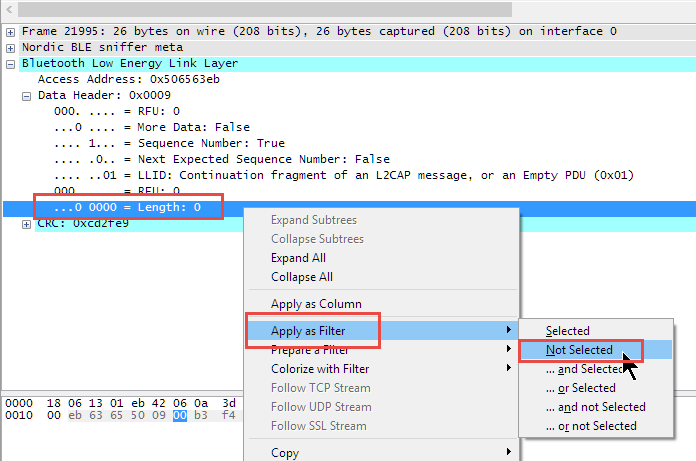Choose Collapse All from context menu
The image size is (696, 461).
301,277
